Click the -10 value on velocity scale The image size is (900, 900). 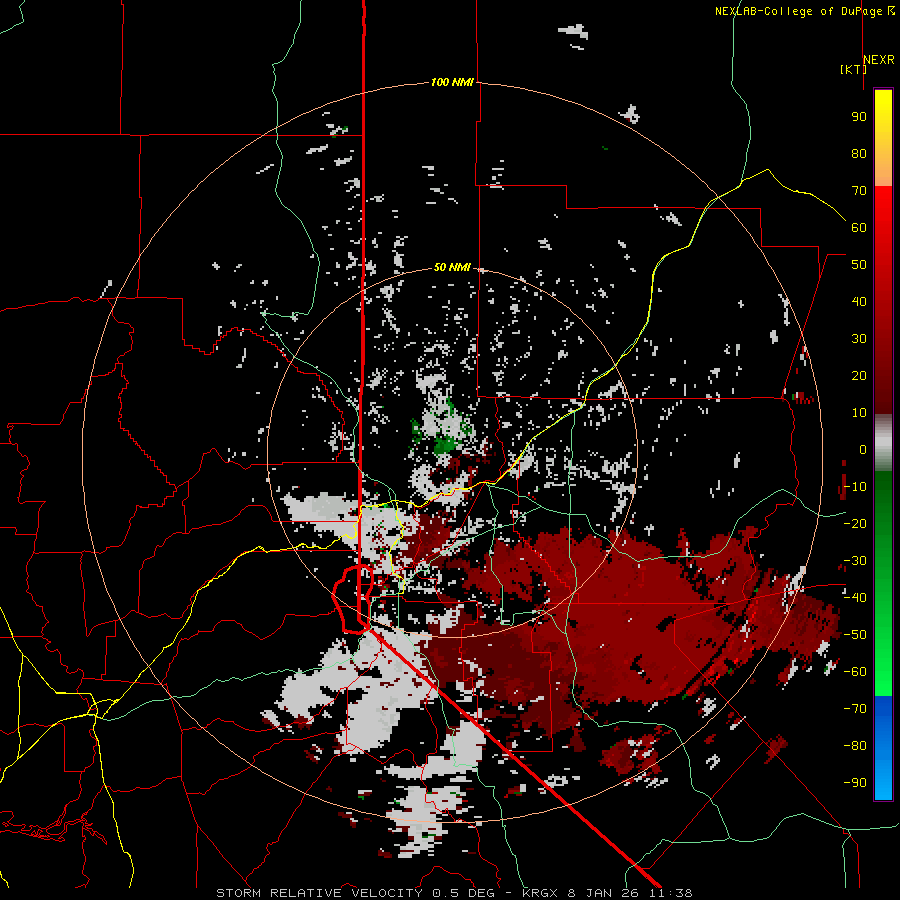[855, 487]
